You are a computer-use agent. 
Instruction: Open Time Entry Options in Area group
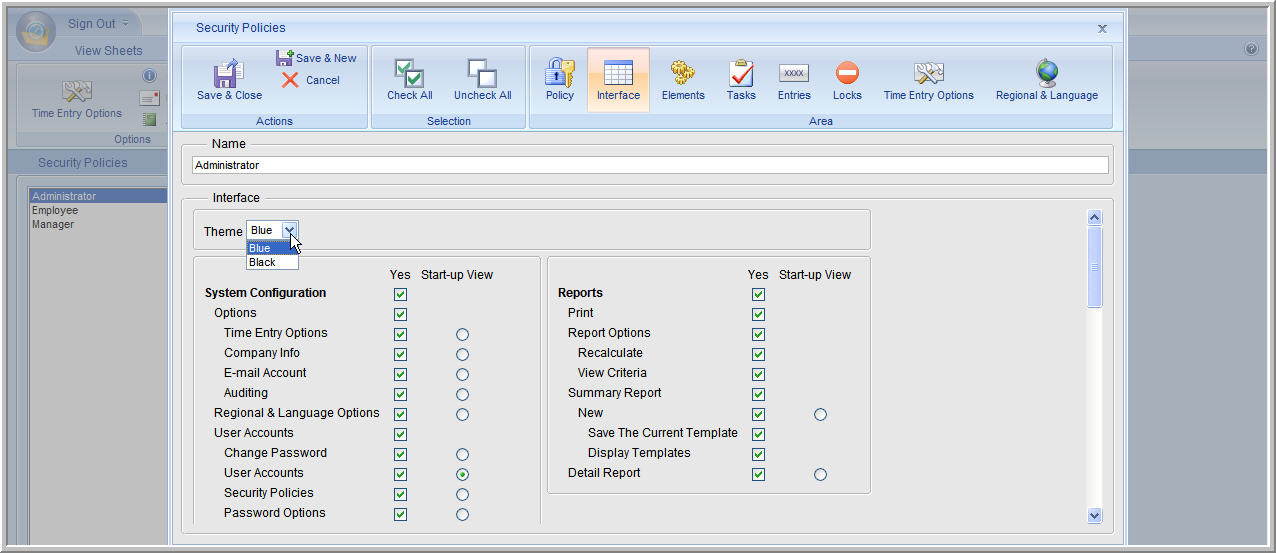pyautogui.click(x=928, y=80)
